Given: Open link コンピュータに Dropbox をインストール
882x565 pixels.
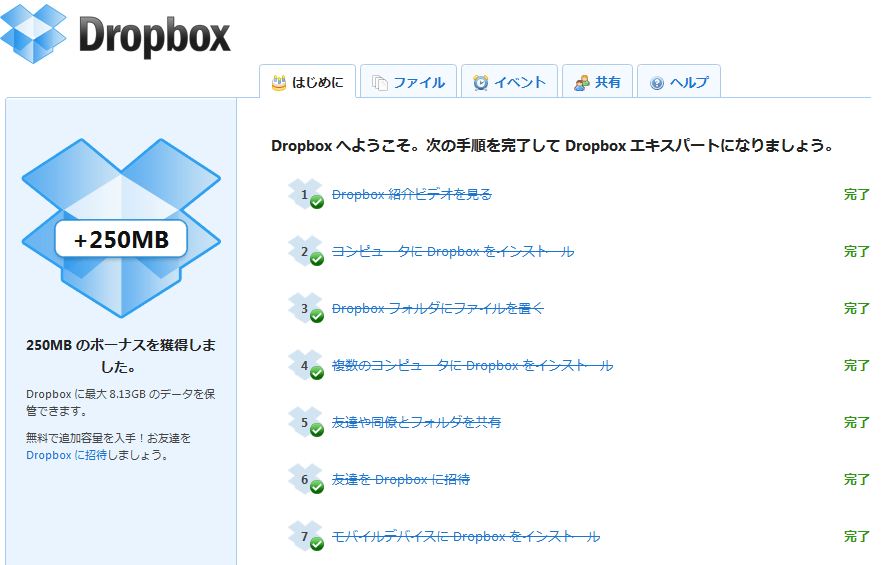Looking at the screenshot, I should click(x=453, y=251).
